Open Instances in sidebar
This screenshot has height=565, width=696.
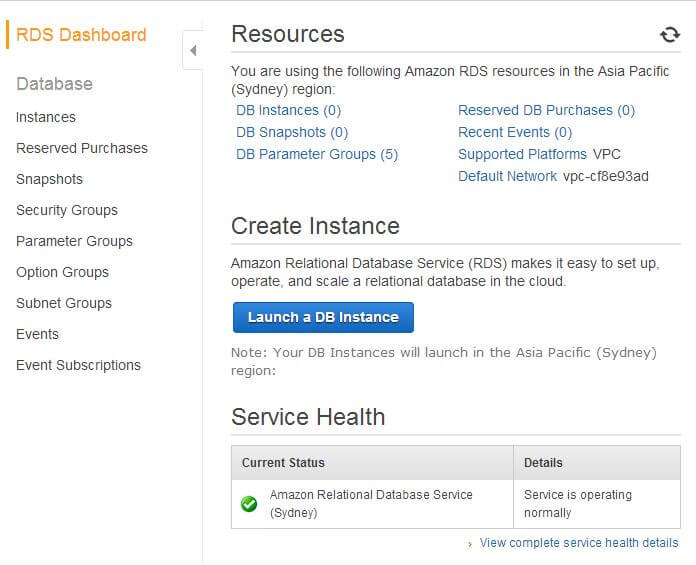pos(46,117)
